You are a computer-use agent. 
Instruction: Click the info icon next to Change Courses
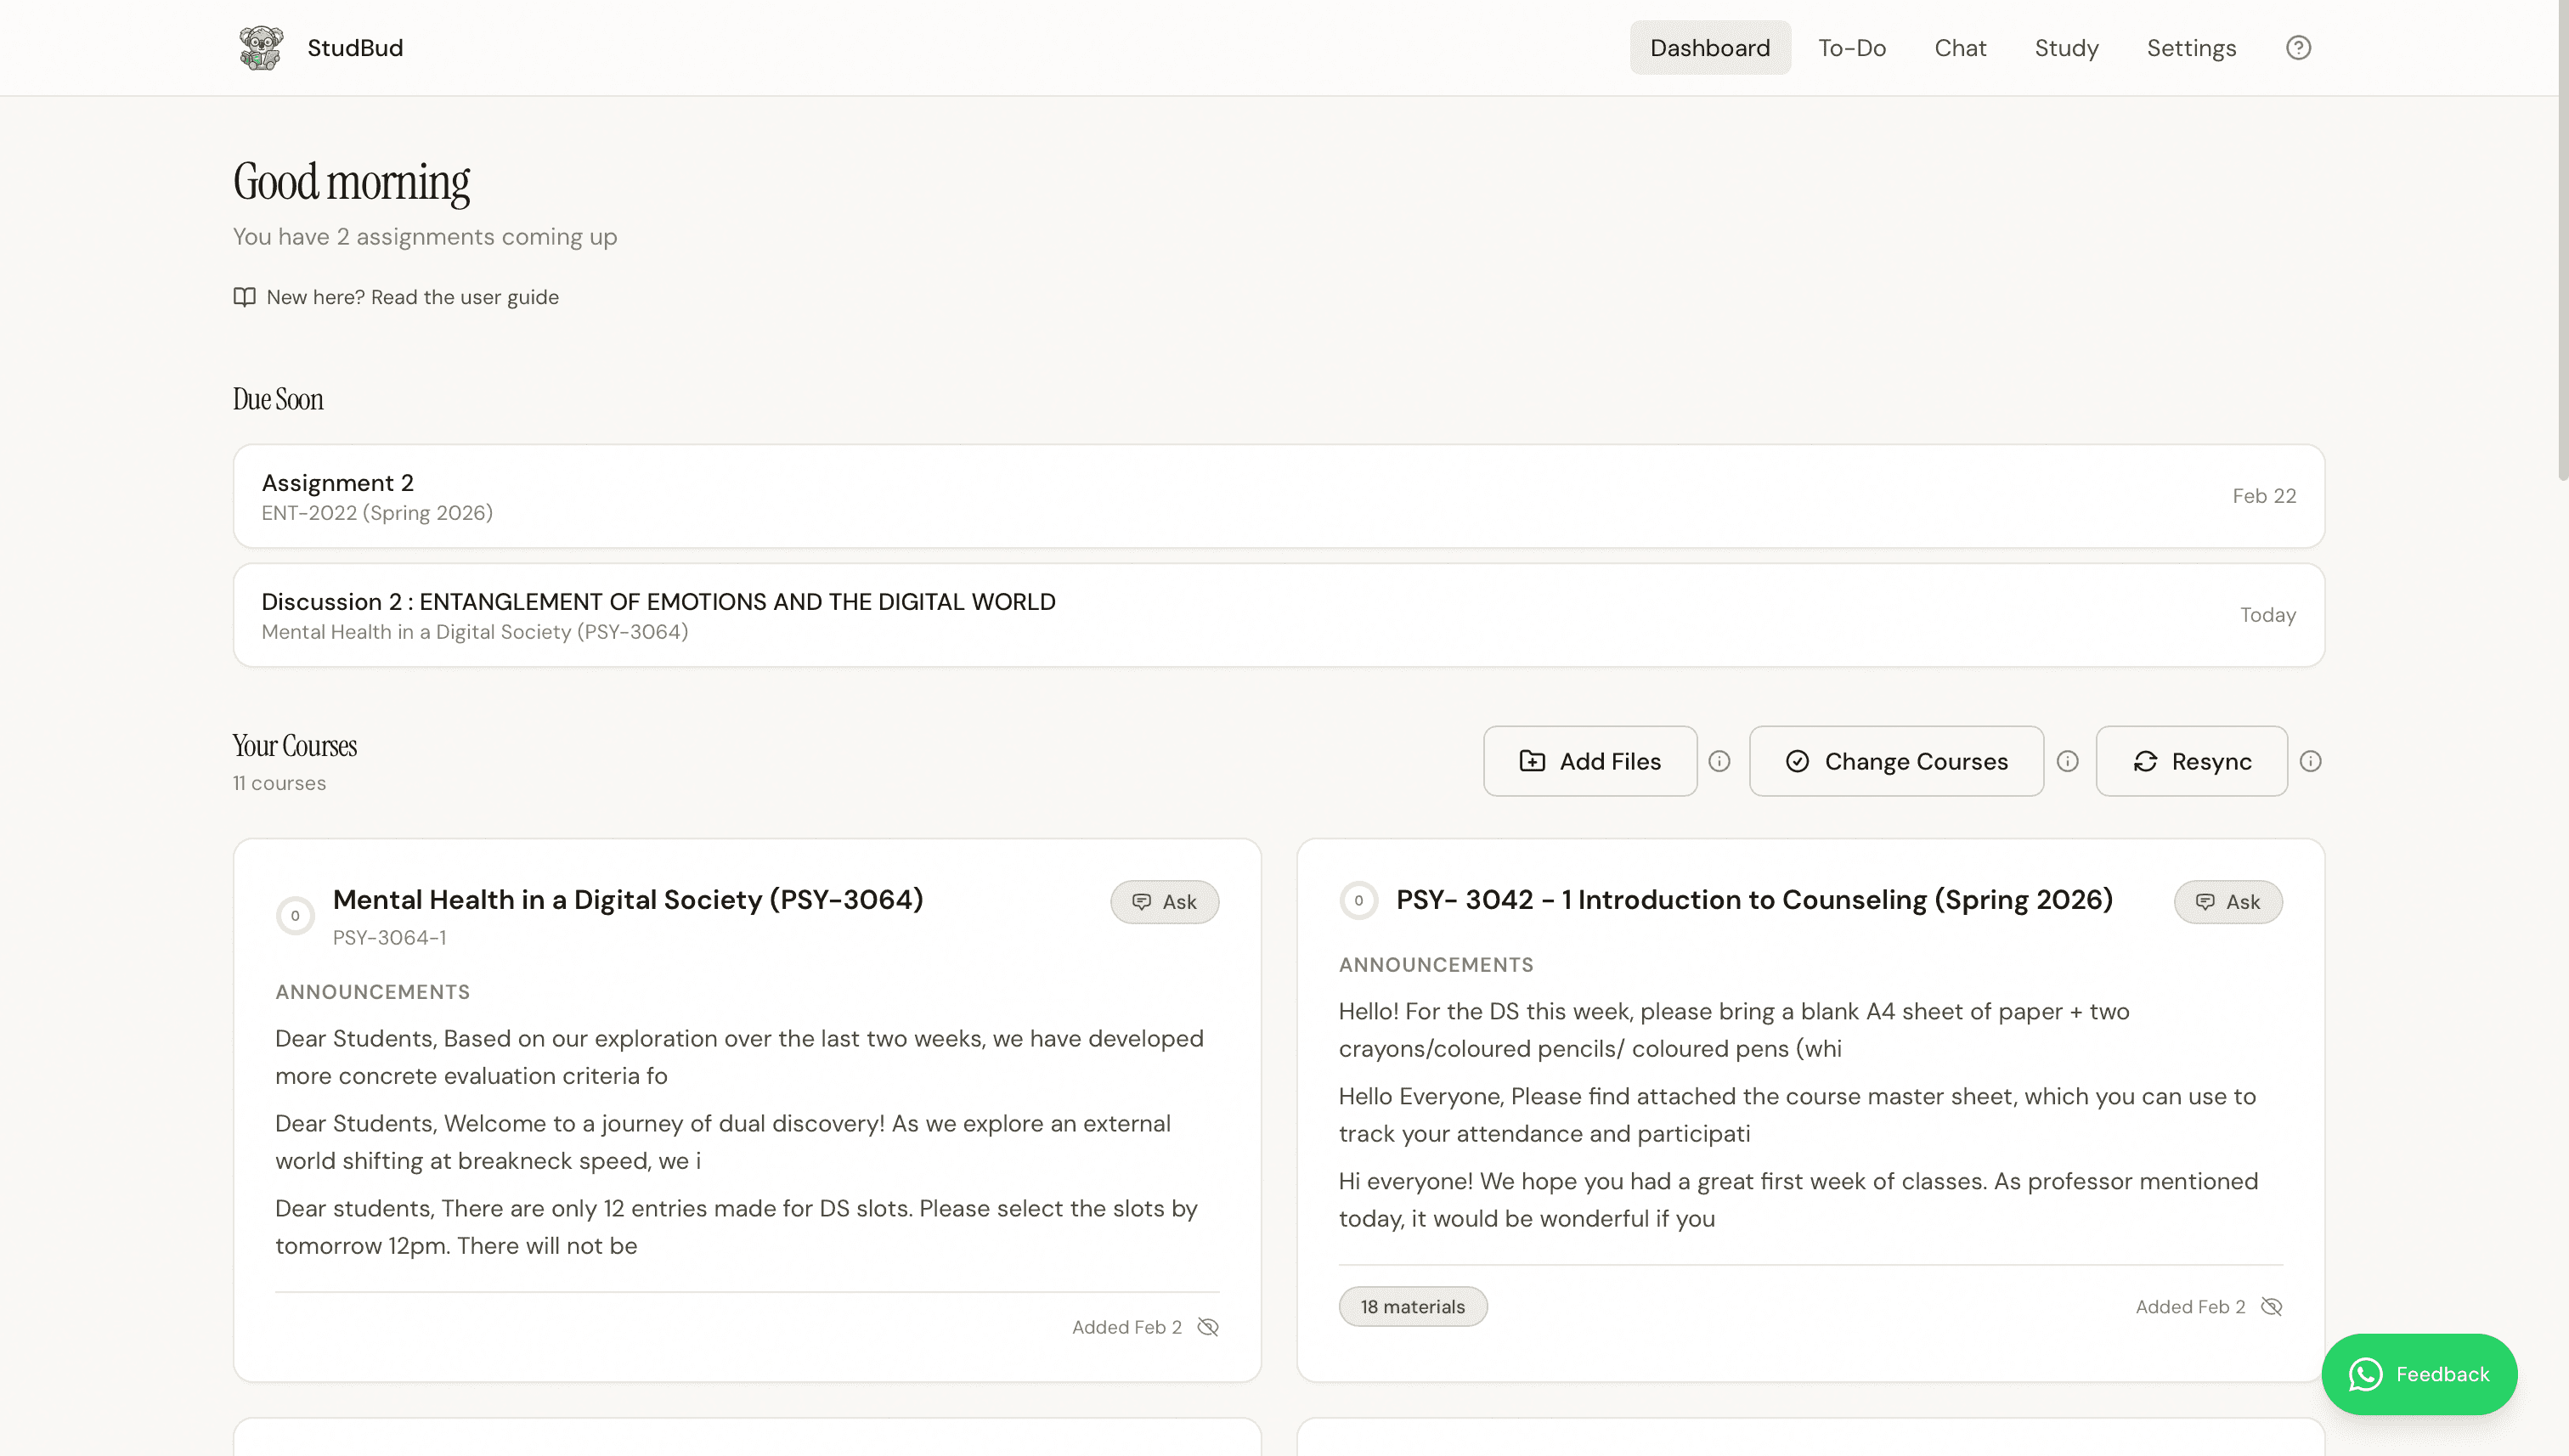[x=2068, y=761]
